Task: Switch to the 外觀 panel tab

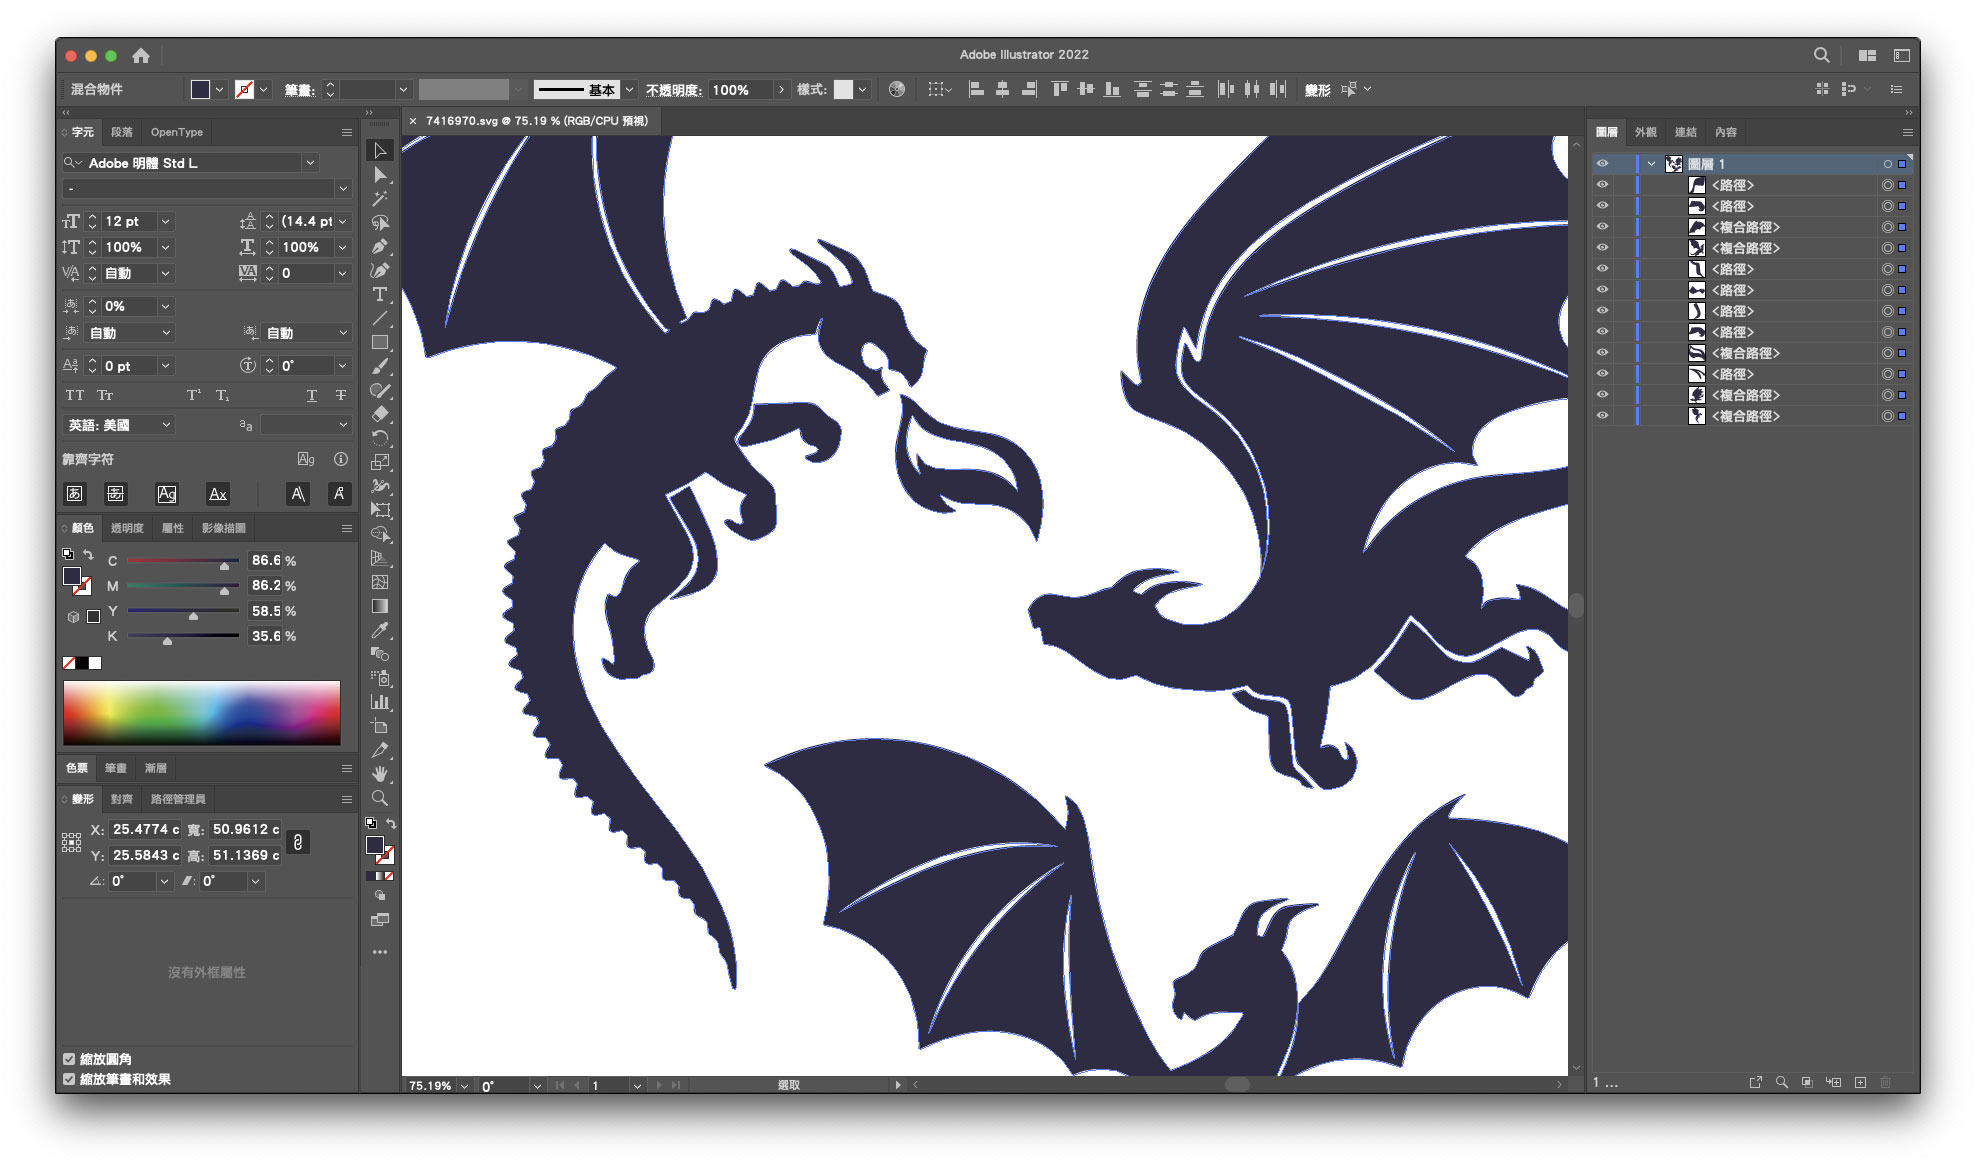Action: coord(1645,132)
